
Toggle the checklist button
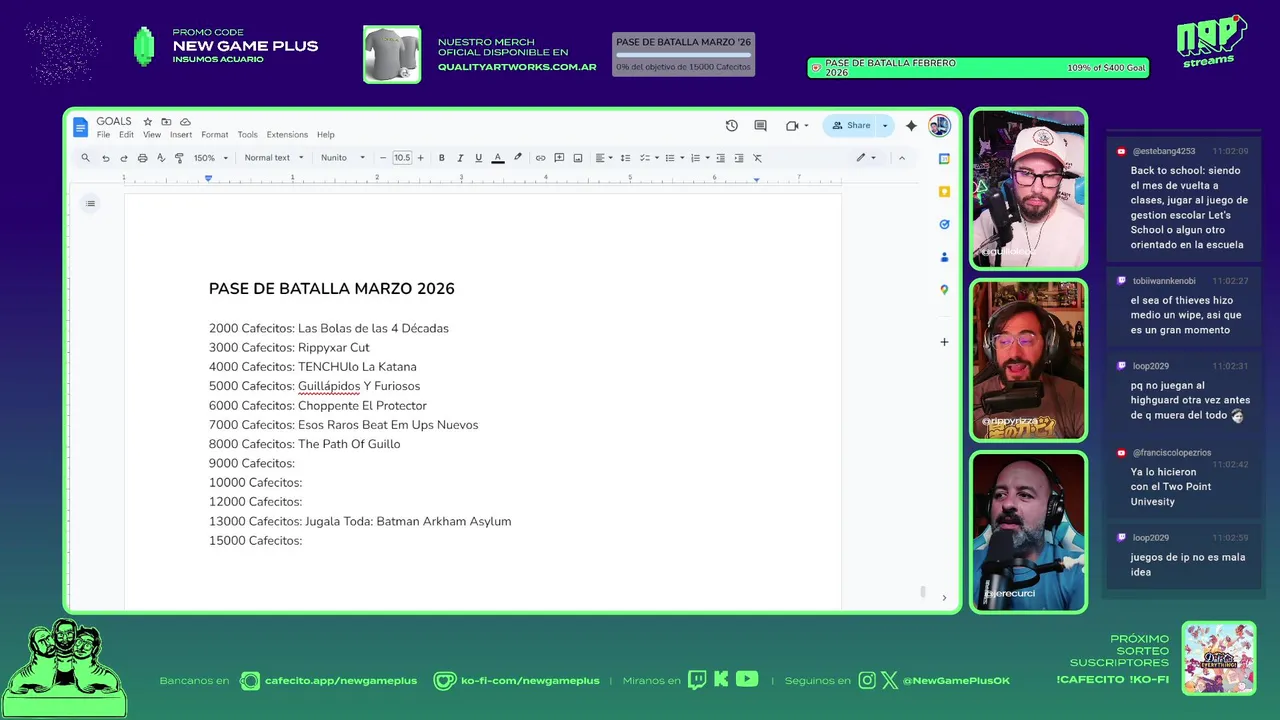pyautogui.click(x=647, y=158)
